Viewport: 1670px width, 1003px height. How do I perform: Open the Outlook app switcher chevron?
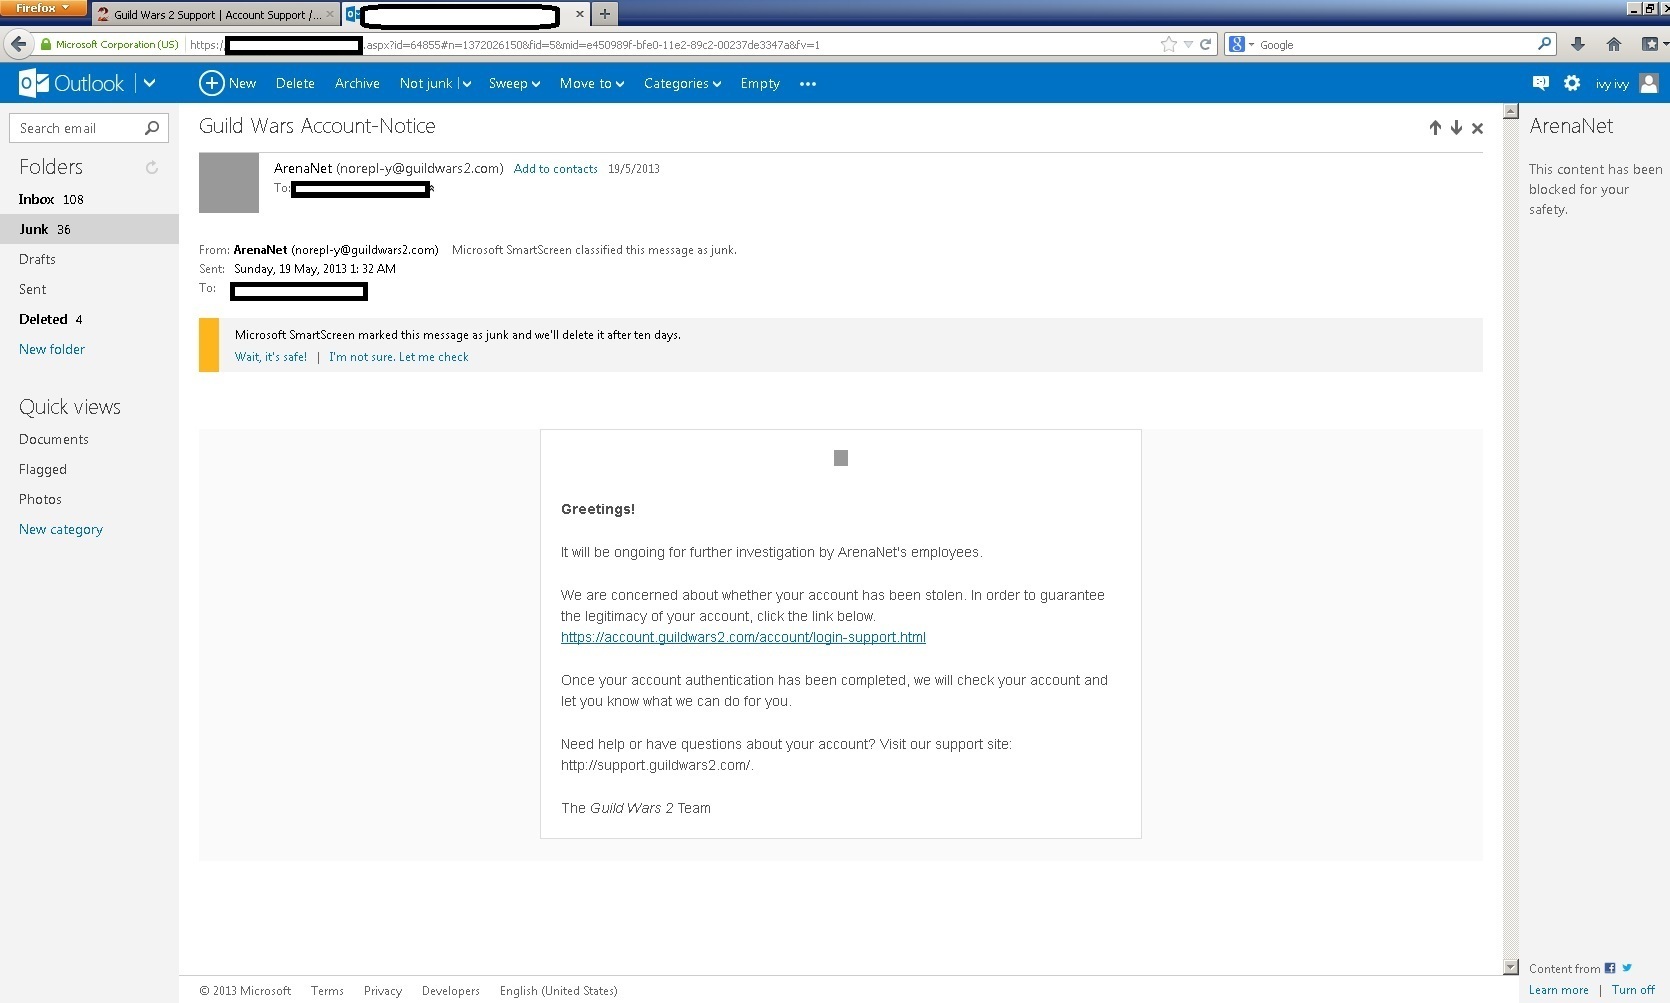149,83
